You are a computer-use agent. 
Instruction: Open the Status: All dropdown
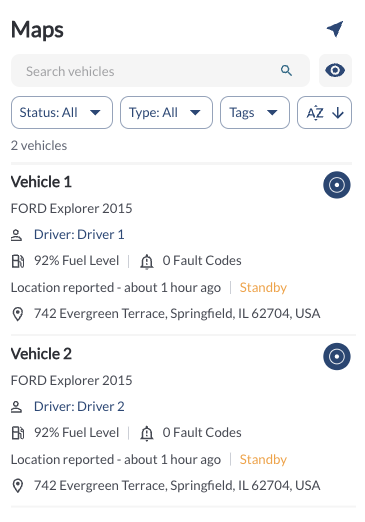62,113
